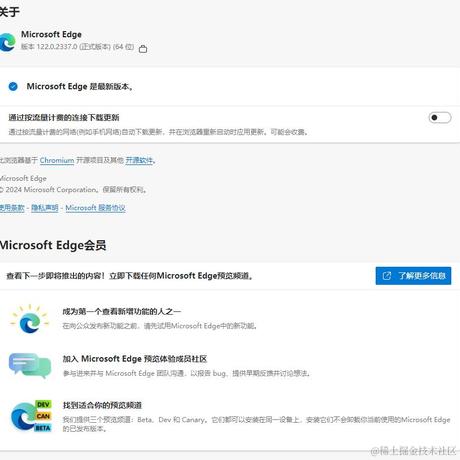Click the sunburst Edge new features icon
The width and height of the screenshot is (460, 460).
pyautogui.click(x=30, y=319)
